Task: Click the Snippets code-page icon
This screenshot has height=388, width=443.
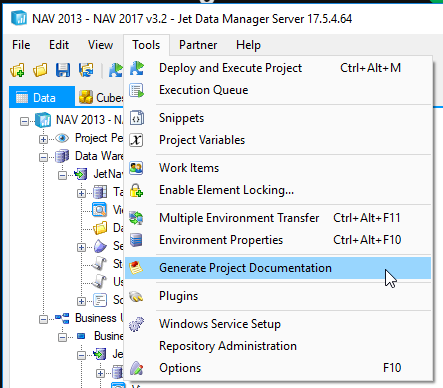Action: 137,118
